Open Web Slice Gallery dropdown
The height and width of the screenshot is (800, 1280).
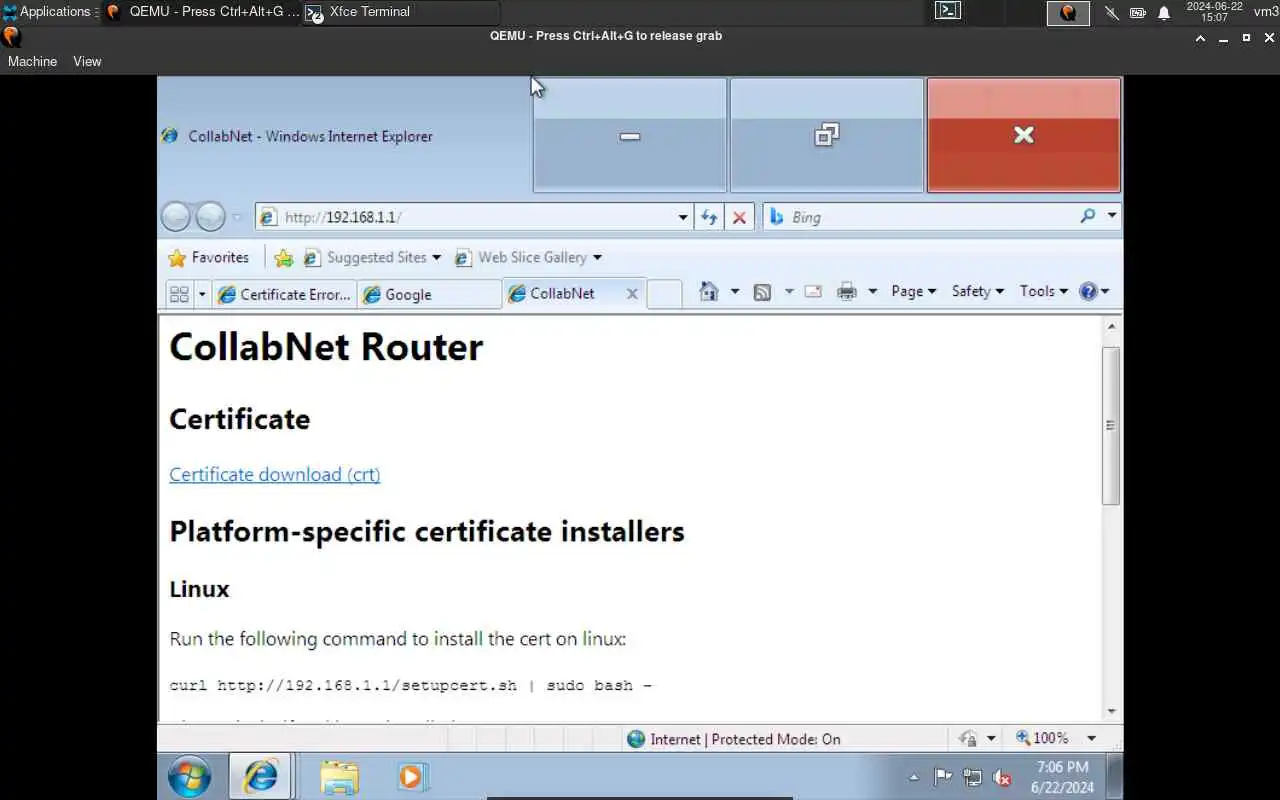(x=528, y=257)
